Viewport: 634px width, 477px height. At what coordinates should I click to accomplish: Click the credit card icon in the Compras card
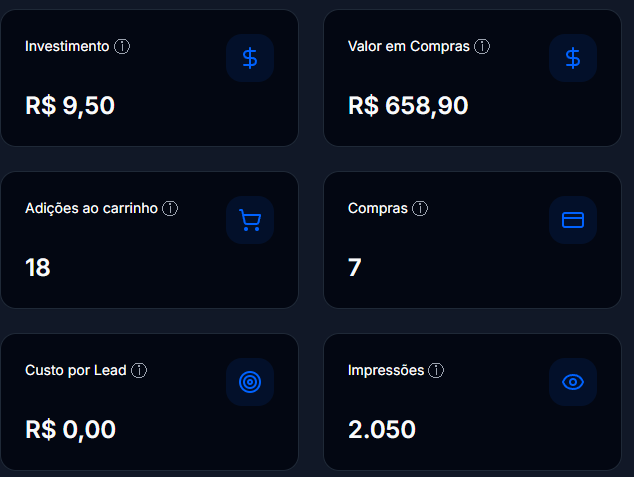tap(573, 220)
